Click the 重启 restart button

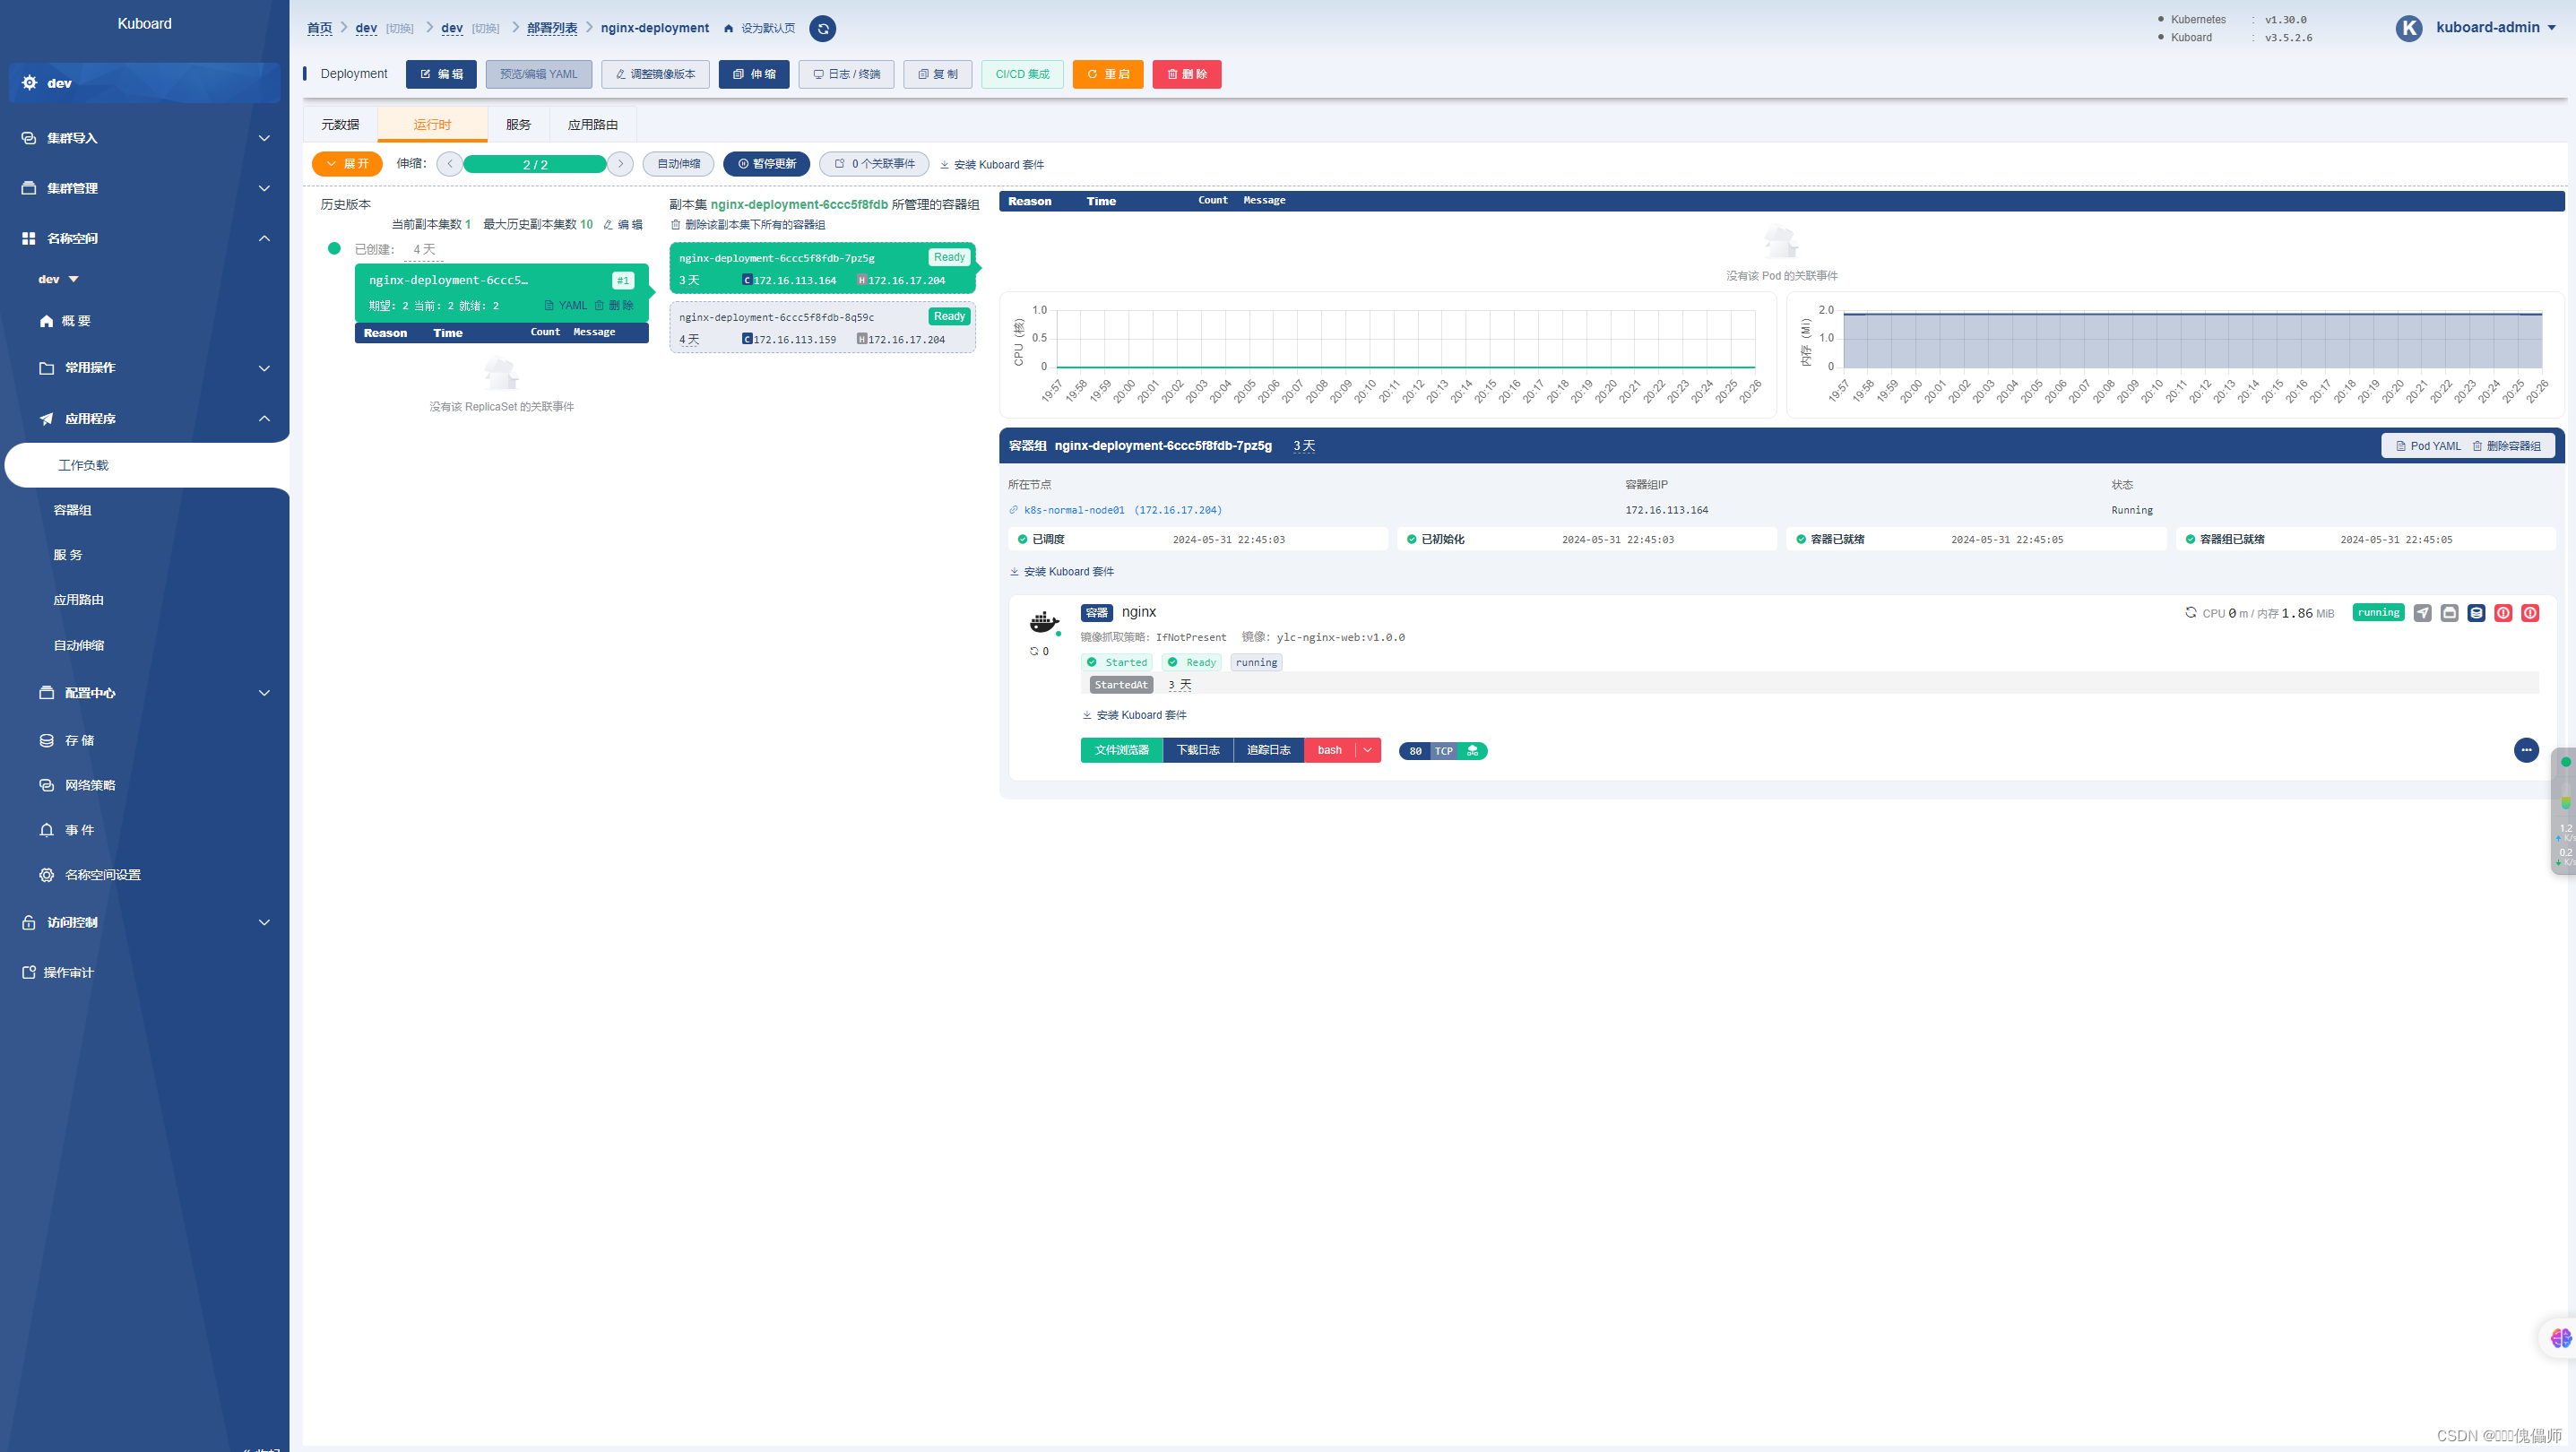[x=1107, y=74]
